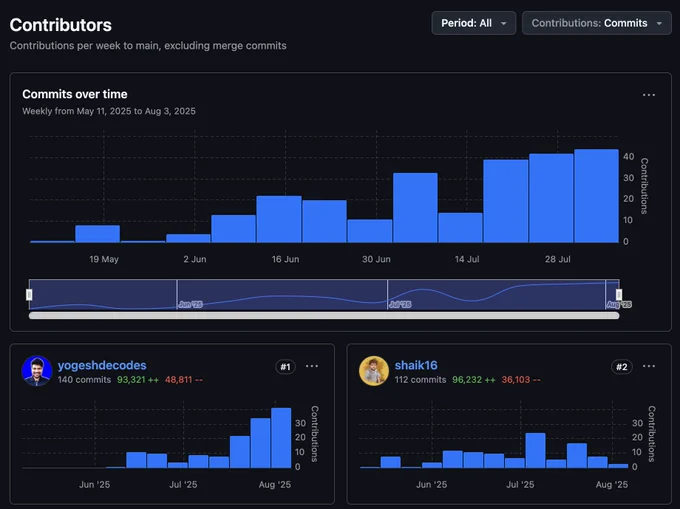This screenshot has width=680, height=509.
Task: Click the 48,811 -- deletions count
Action: click(x=184, y=380)
